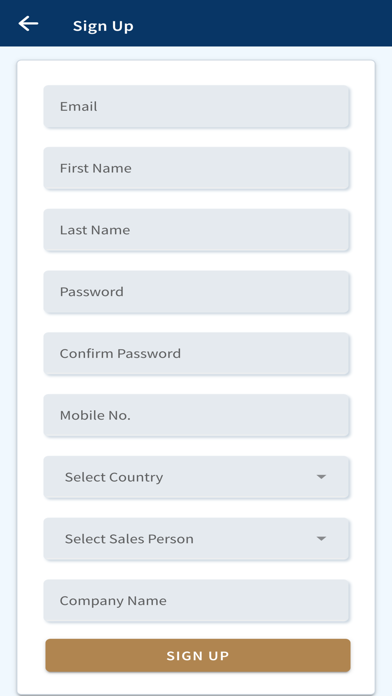Focus the Company Name field
The width and height of the screenshot is (392, 696).
click(196, 601)
